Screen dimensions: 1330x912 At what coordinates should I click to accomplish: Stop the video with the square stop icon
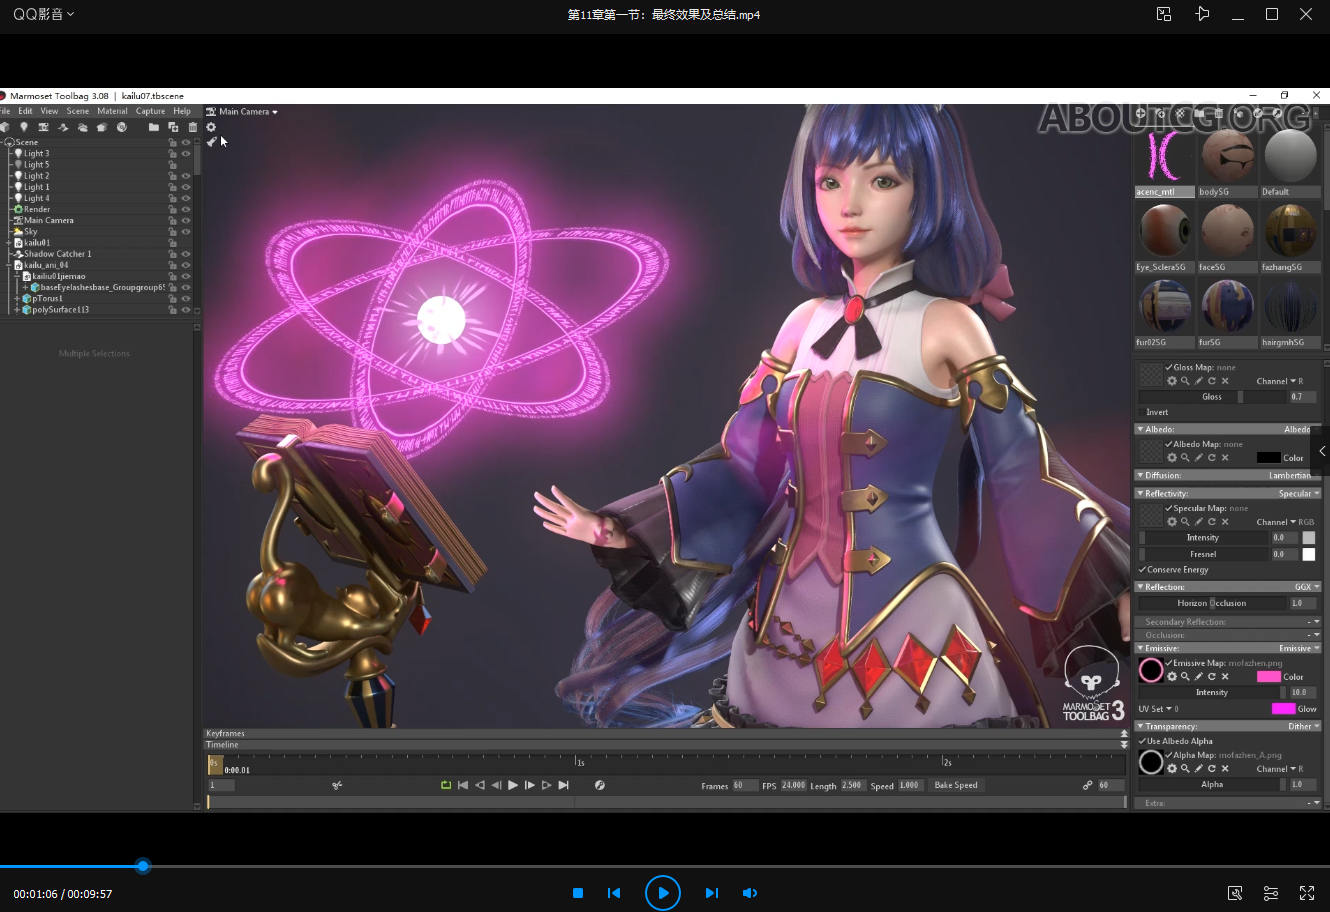pos(578,893)
